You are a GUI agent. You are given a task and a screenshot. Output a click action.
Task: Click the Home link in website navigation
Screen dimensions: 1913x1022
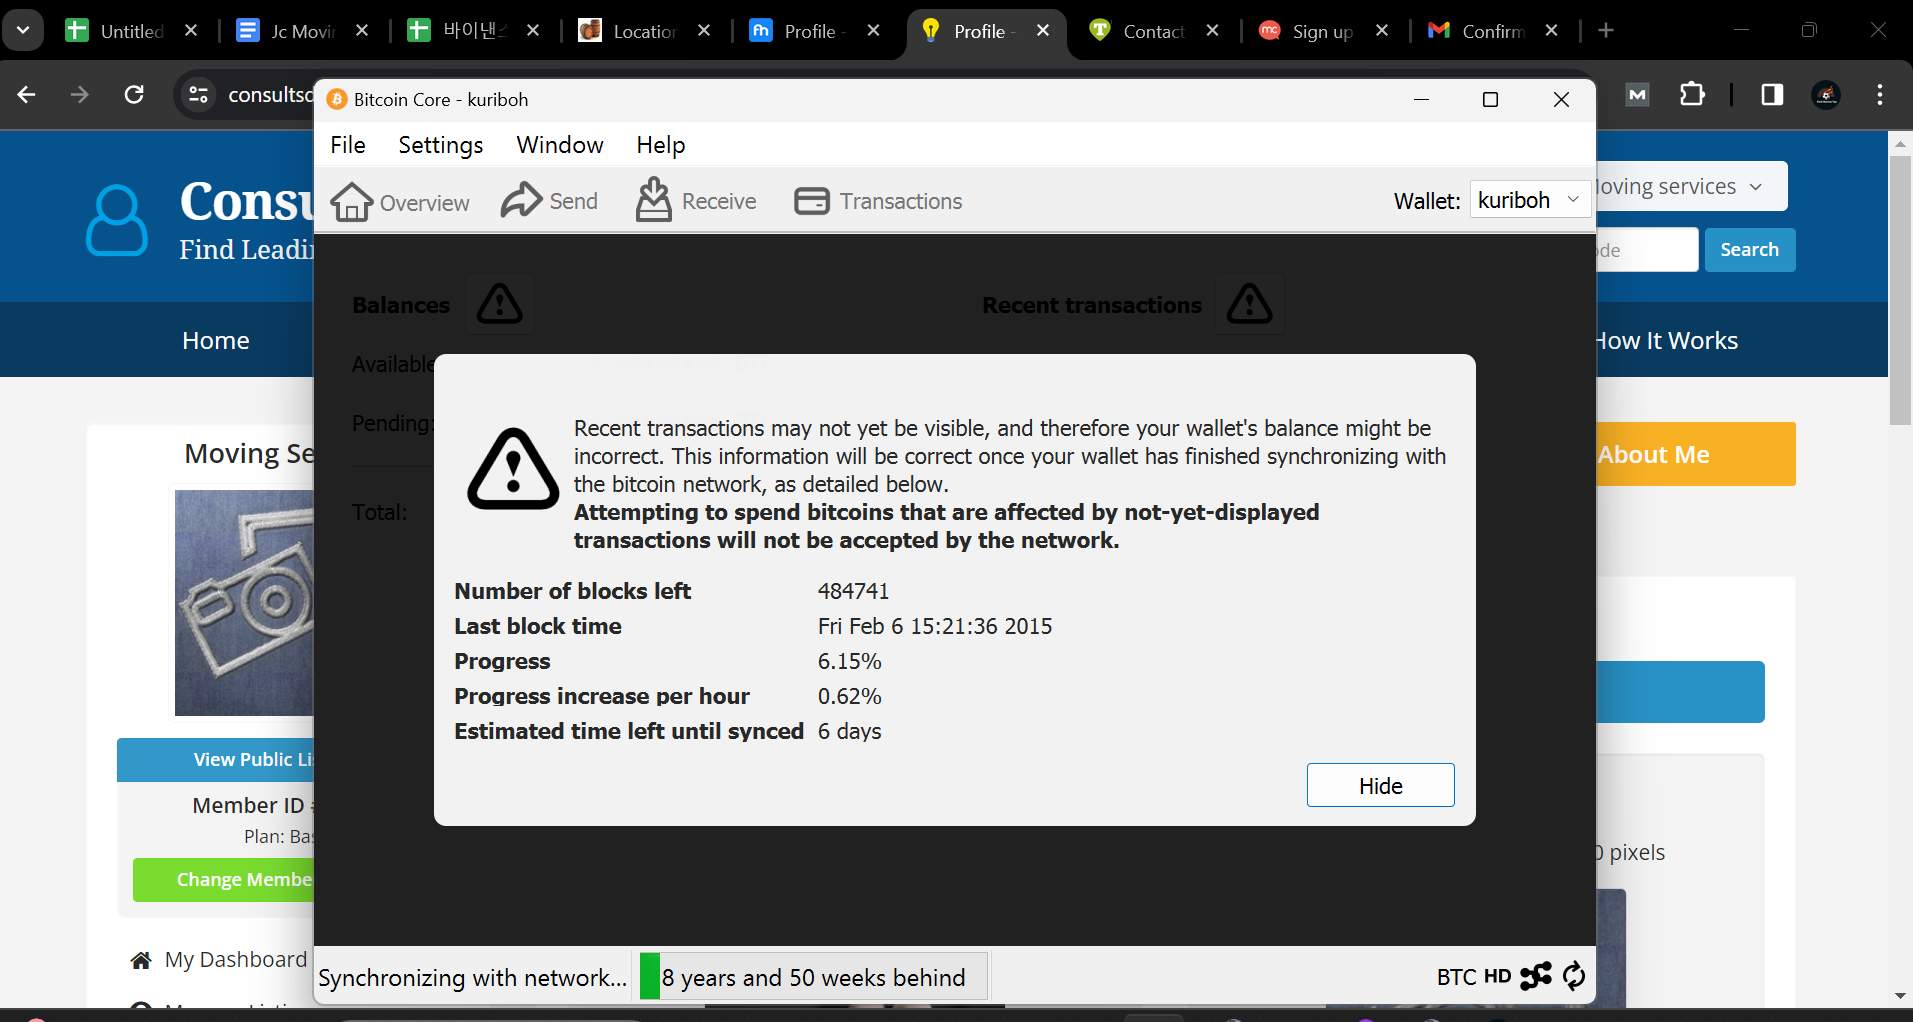point(216,341)
